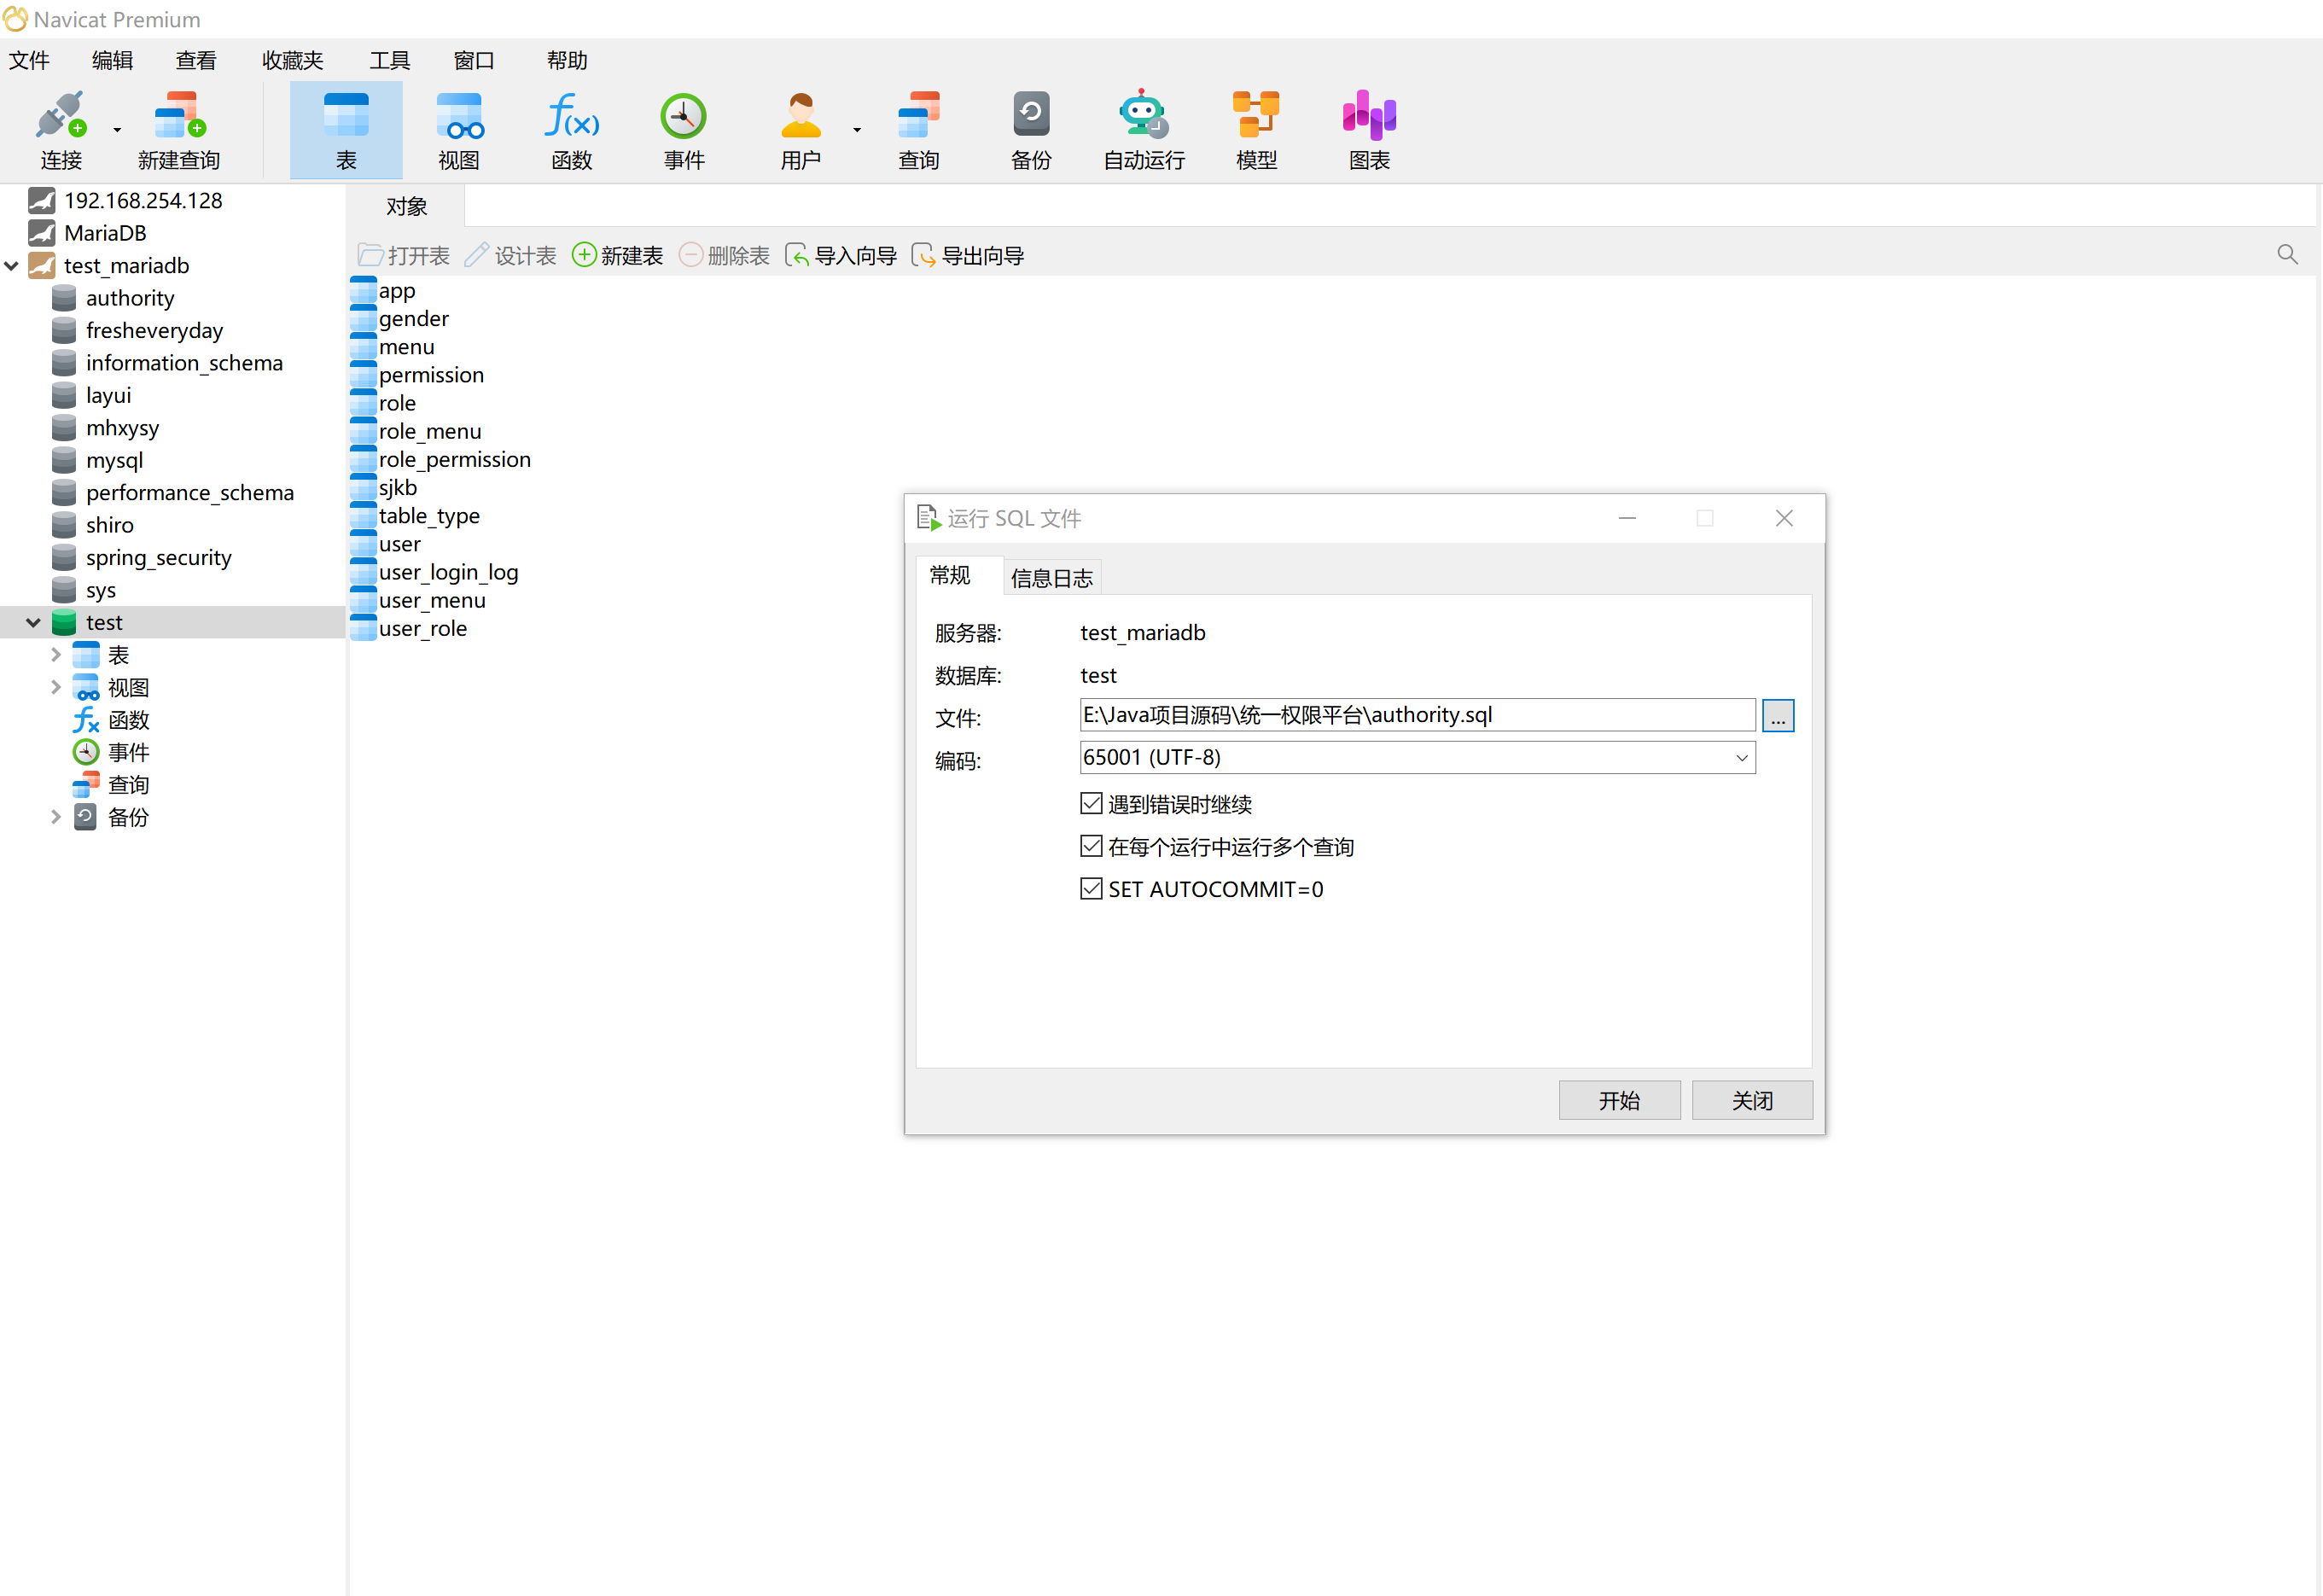2323x1596 pixels.
Task: Select the View (视图) toolbar icon
Action: (459, 130)
